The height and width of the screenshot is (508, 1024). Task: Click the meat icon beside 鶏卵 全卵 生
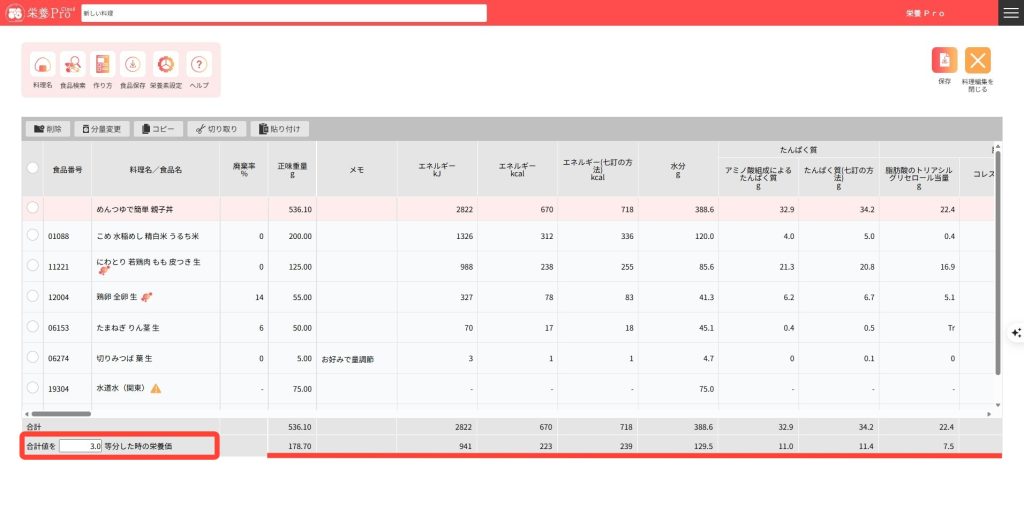[147, 297]
